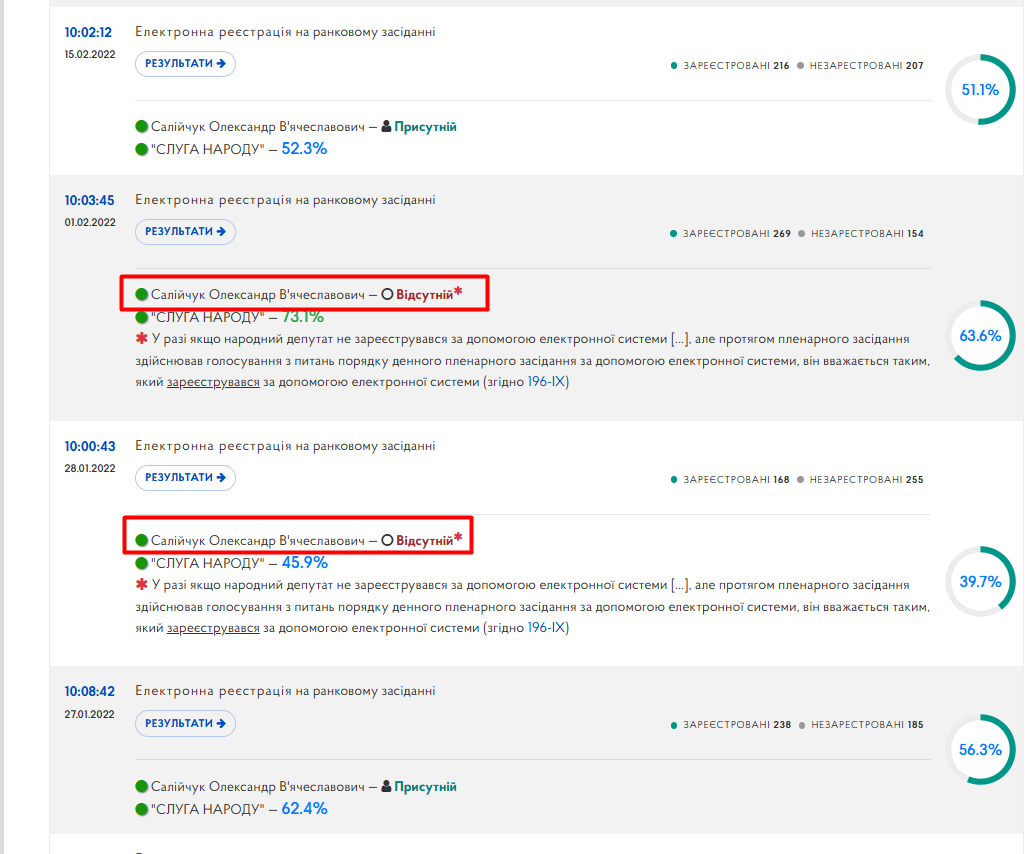This screenshot has height=854, width=1025.
Task: Click the 10:02:12 timestamp link
Action: [88, 32]
